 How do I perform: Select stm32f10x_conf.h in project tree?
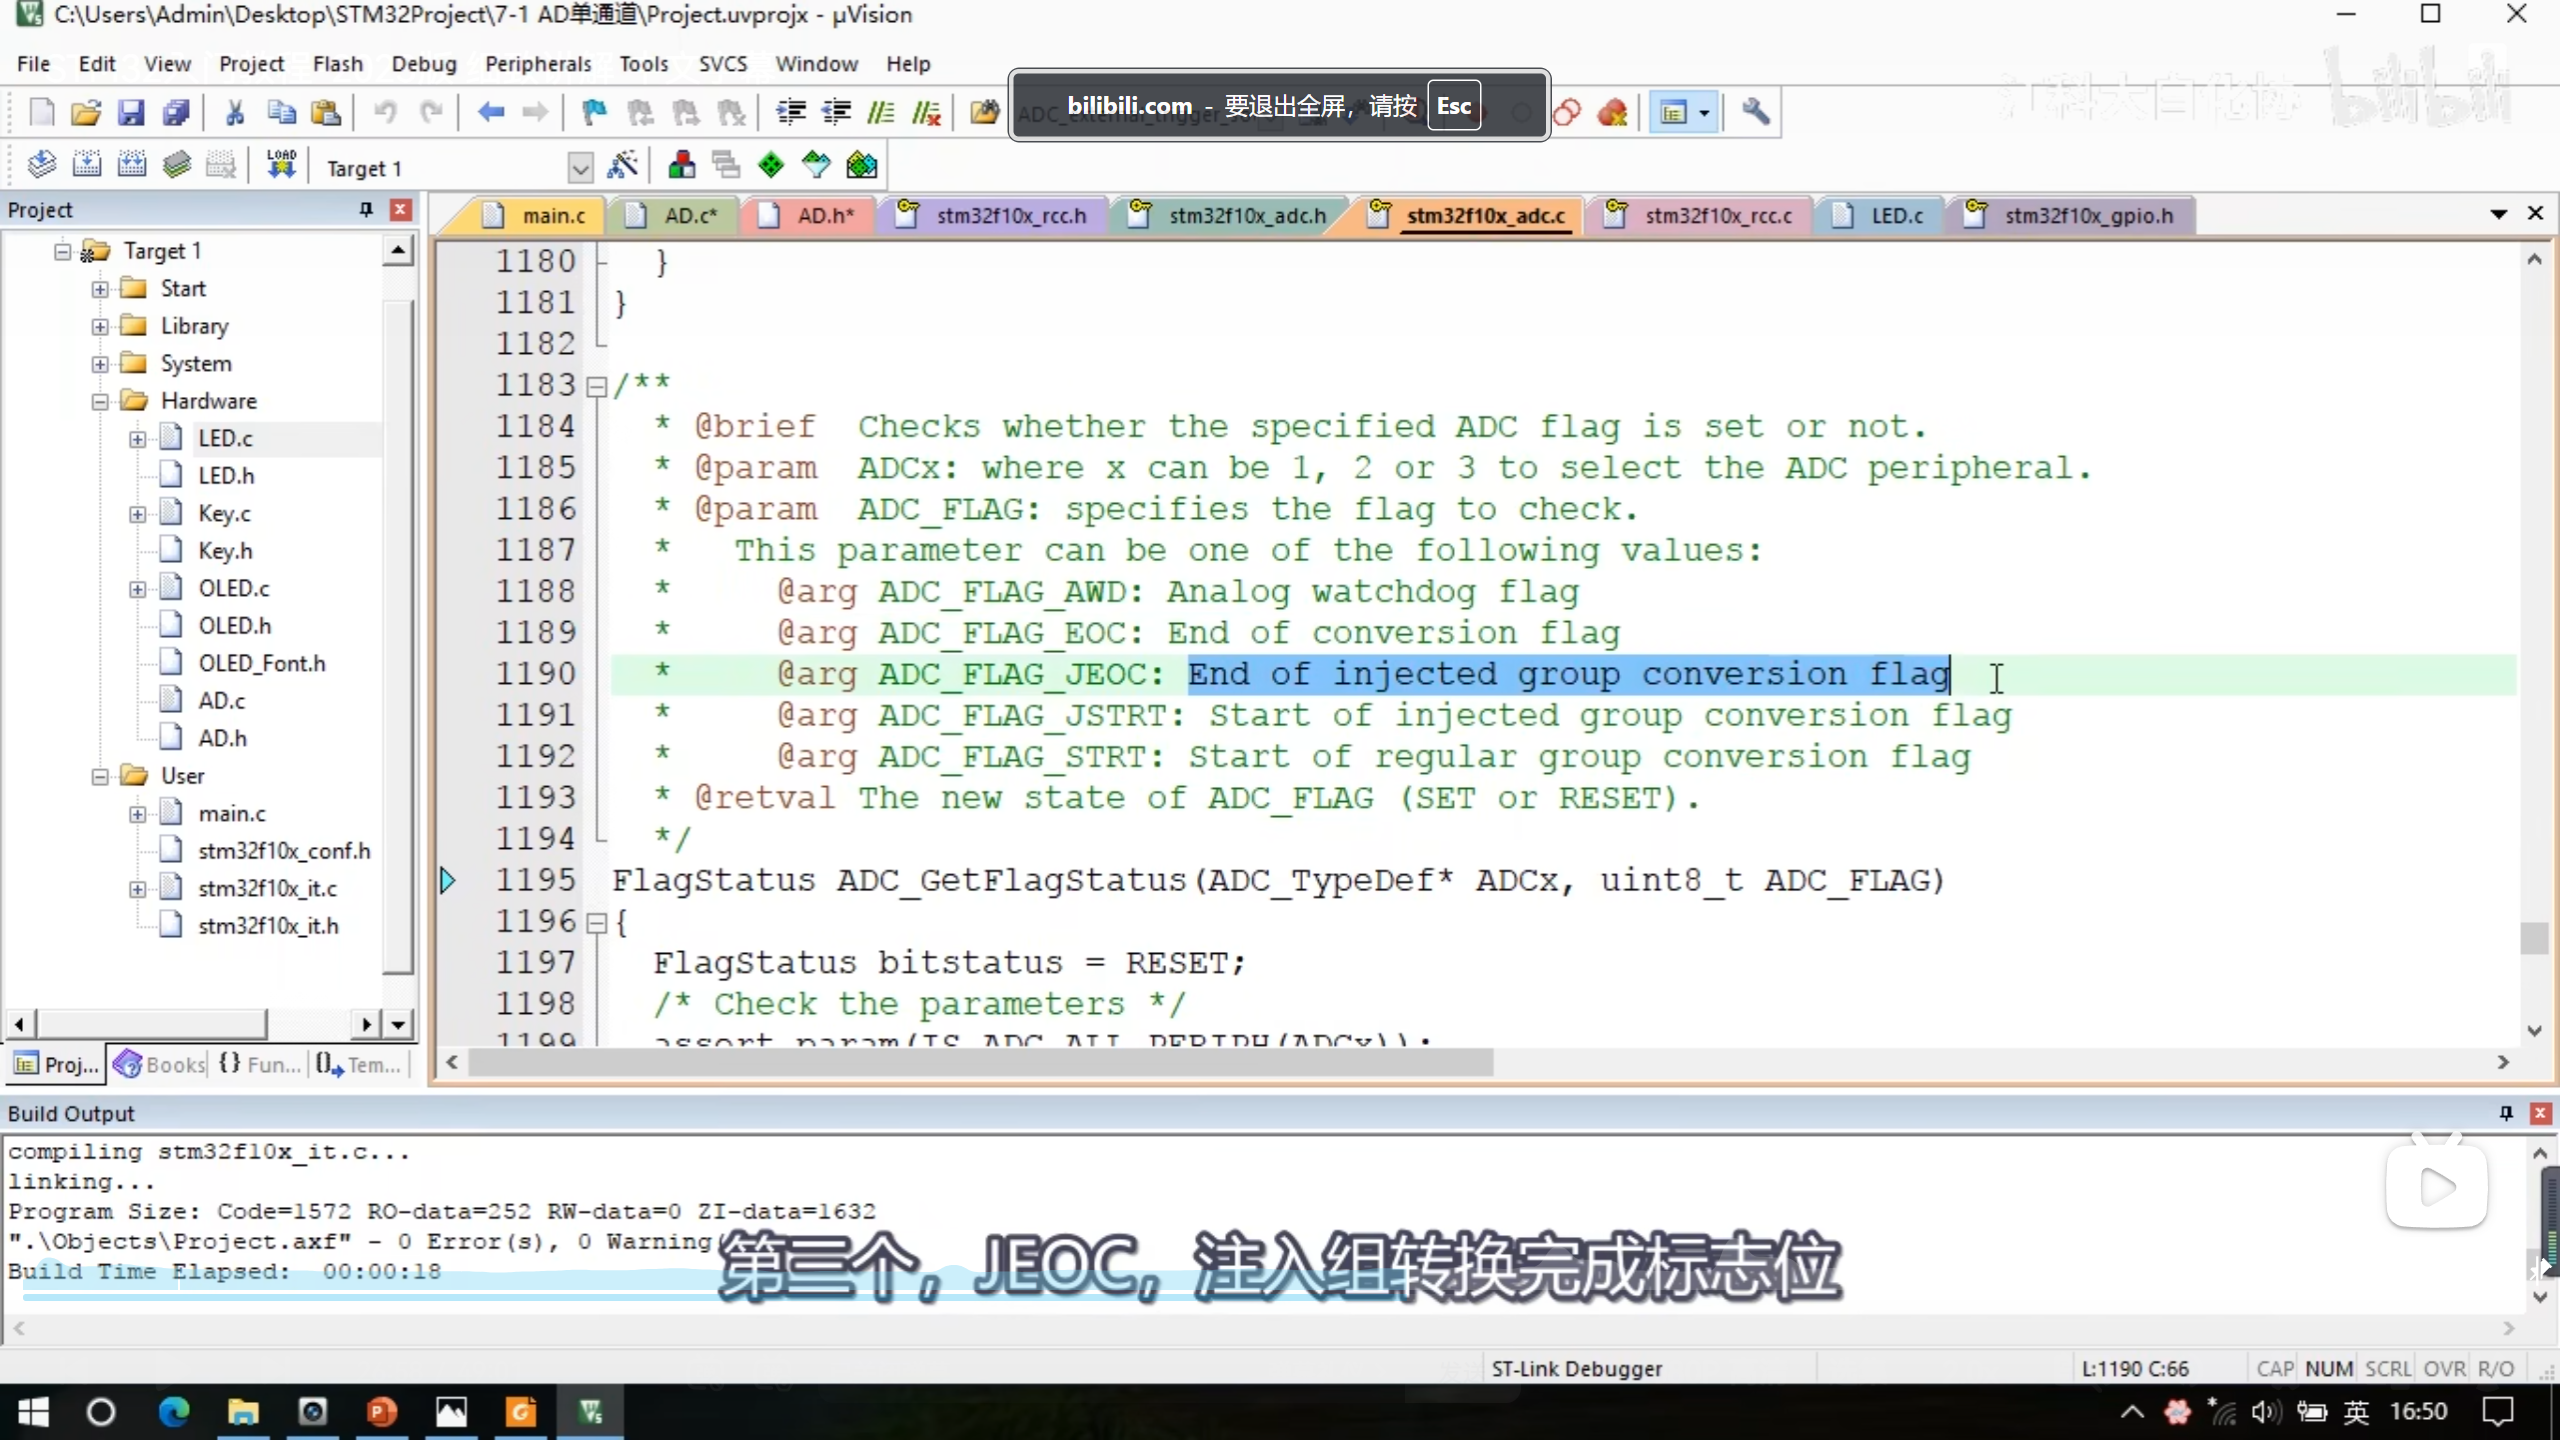click(283, 851)
